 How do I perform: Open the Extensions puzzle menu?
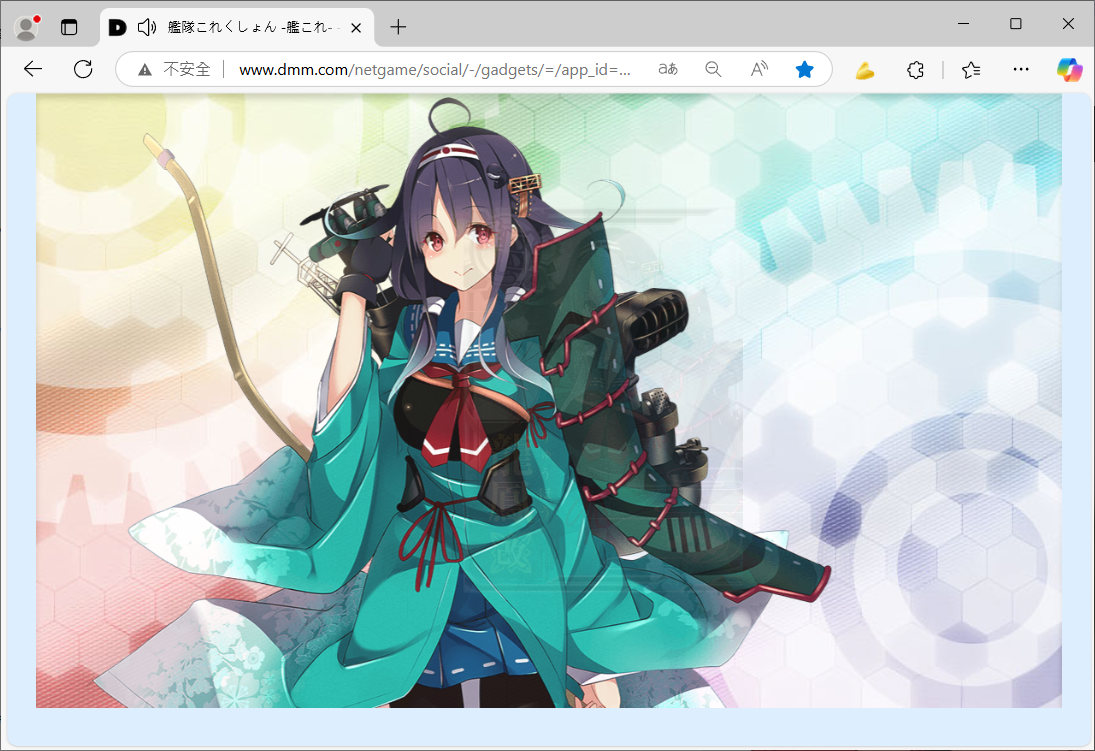click(x=915, y=70)
